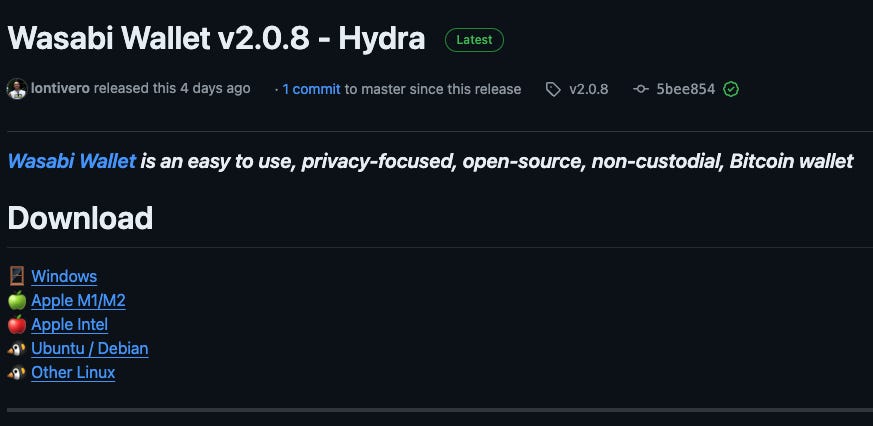Screen dimensions: 873x426
Task: Click the 'Wasabi Wallet v2.0.8 - Hydra' title
Action: point(217,38)
